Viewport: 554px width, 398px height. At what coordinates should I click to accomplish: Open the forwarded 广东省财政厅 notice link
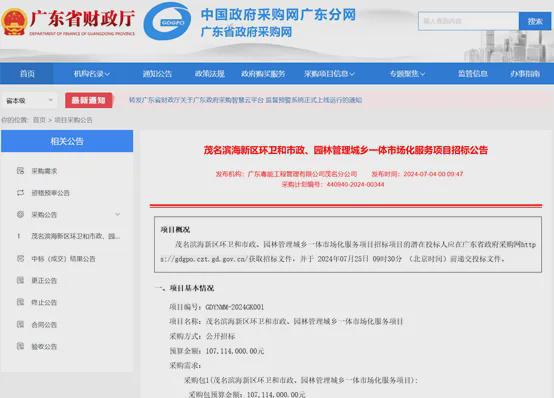(245, 100)
